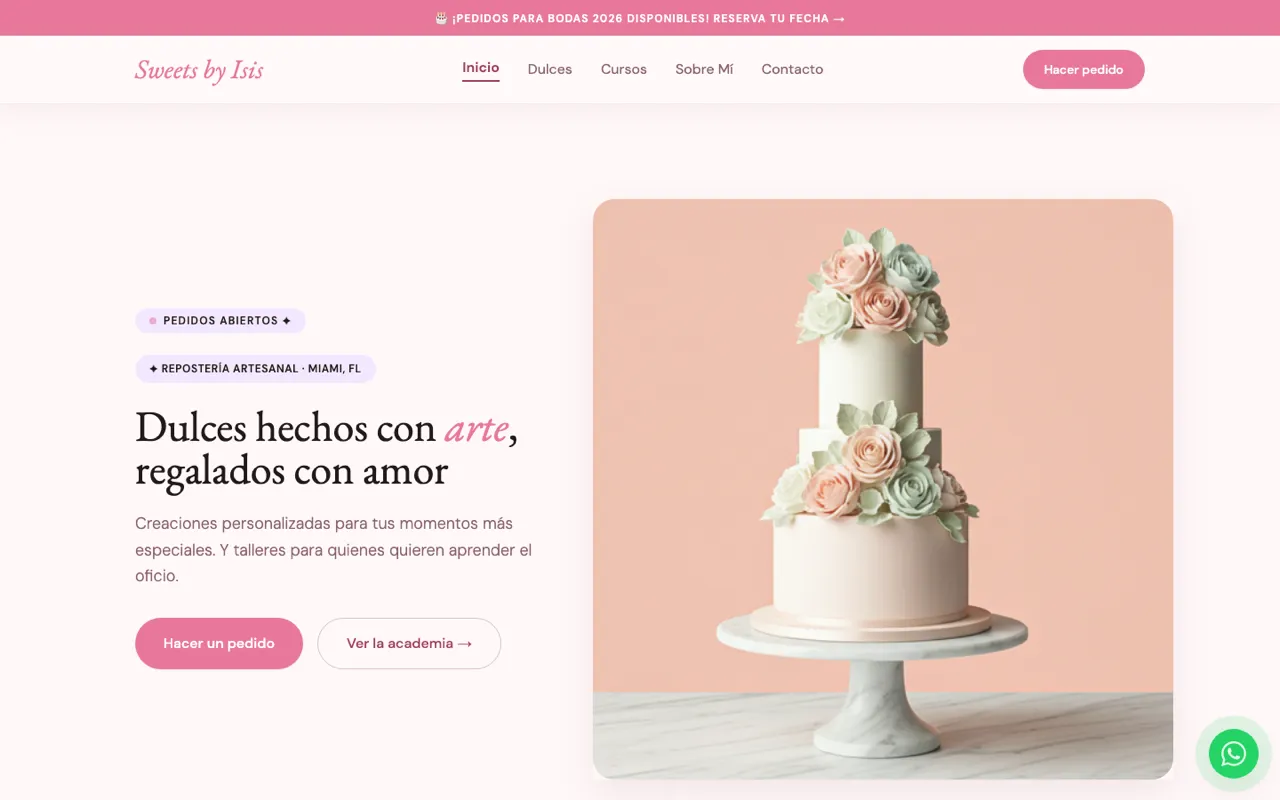Viewport: 1280px width, 800px height.
Task: Click the sparkle after Pedidos Abiertos text
Action: pos(287,321)
